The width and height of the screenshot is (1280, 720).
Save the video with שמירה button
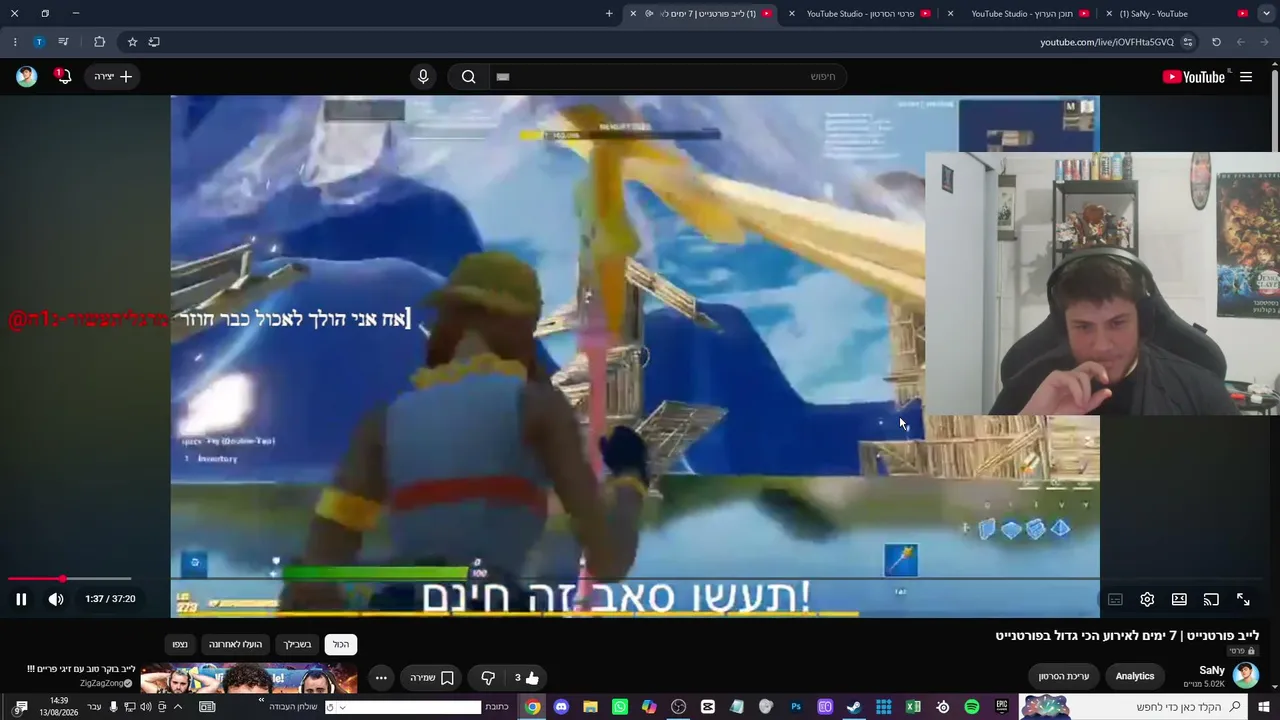[x=432, y=678]
